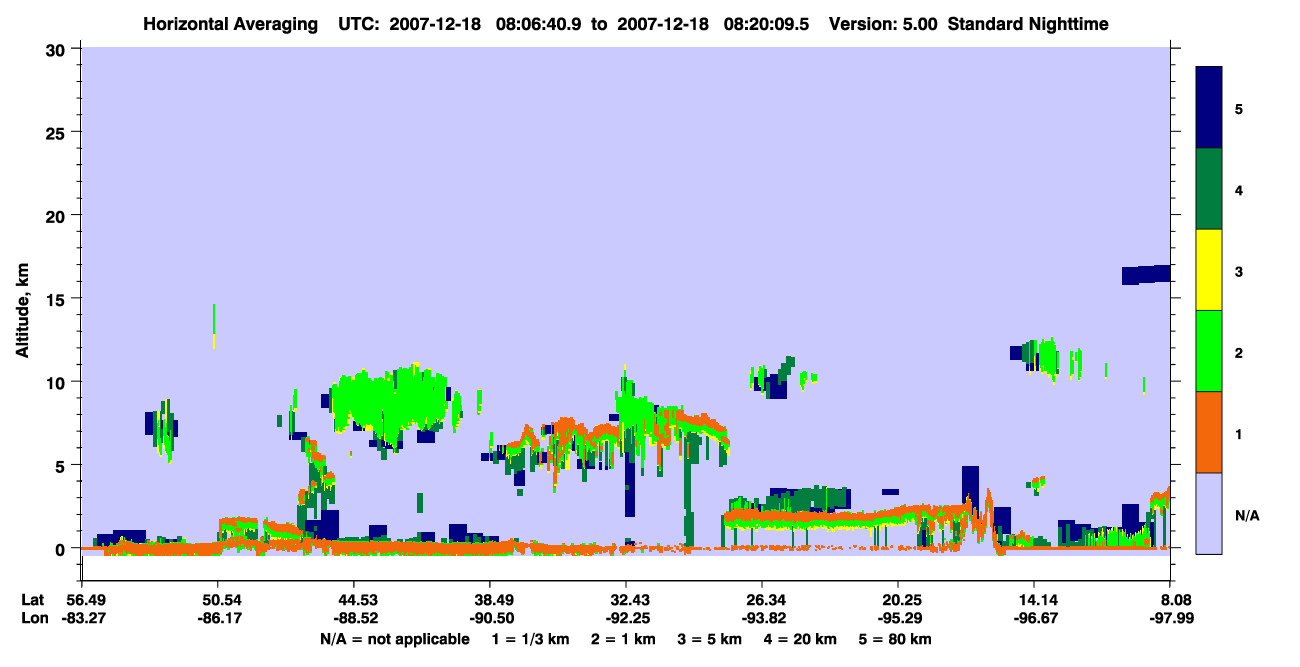The height and width of the screenshot is (667, 1300).
Task: Click the longitude value -97.99
Action: pyautogui.click(x=1170, y=619)
